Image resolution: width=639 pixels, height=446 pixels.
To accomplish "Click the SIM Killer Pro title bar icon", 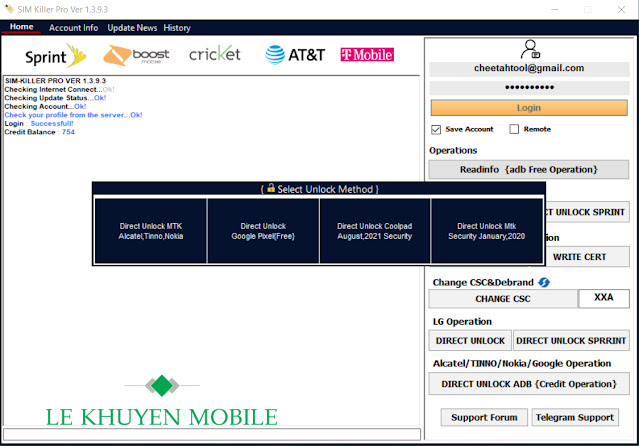I will click(9, 9).
